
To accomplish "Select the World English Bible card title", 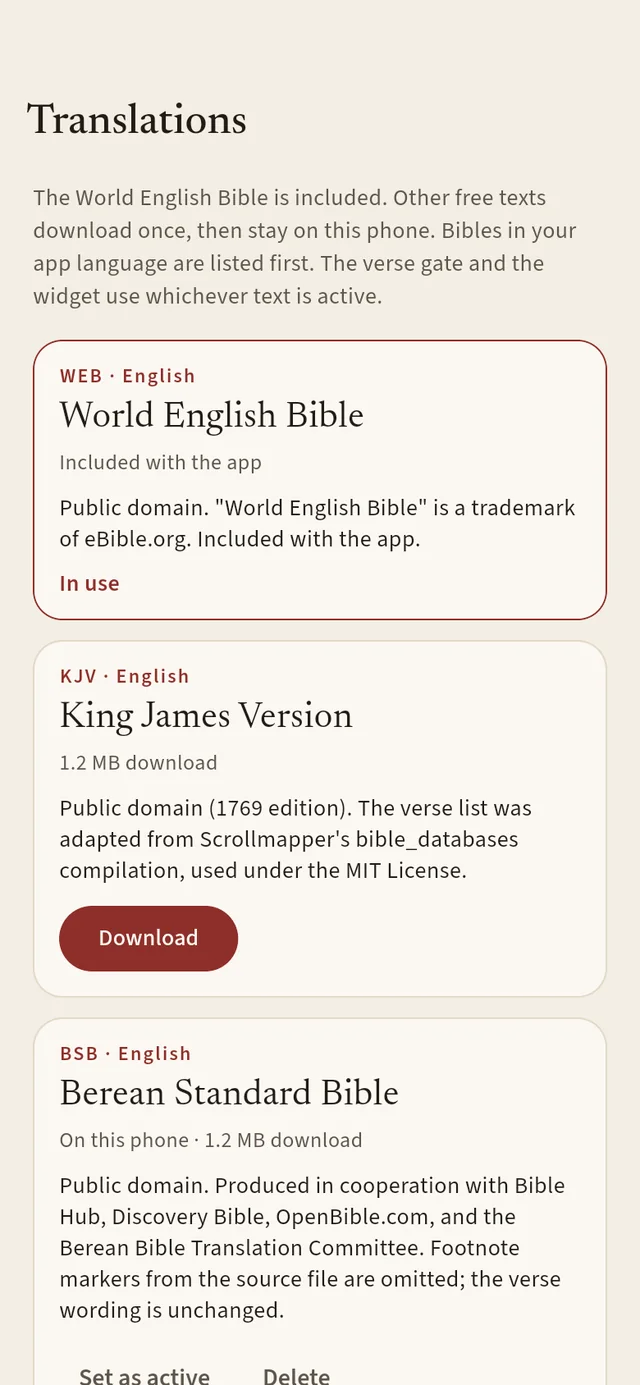I will pyautogui.click(x=211, y=415).
